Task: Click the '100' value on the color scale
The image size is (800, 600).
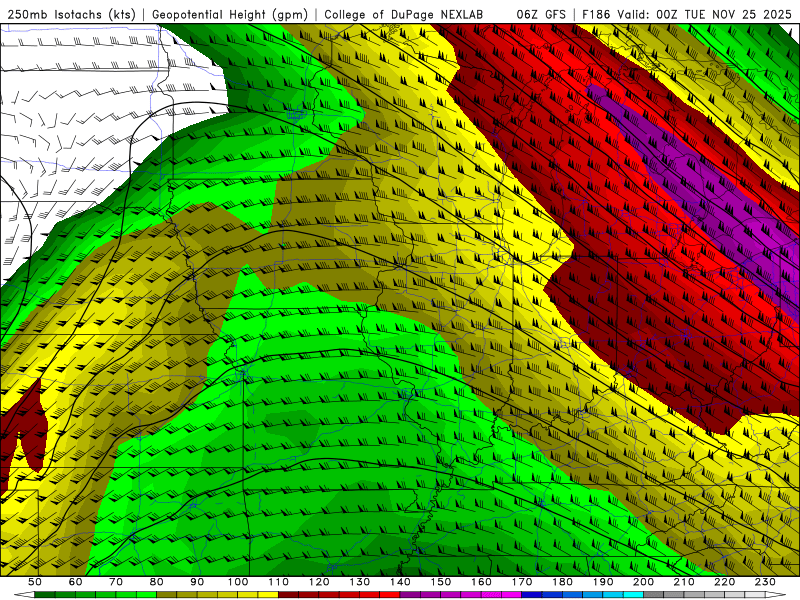Action: tap(238, 582)
